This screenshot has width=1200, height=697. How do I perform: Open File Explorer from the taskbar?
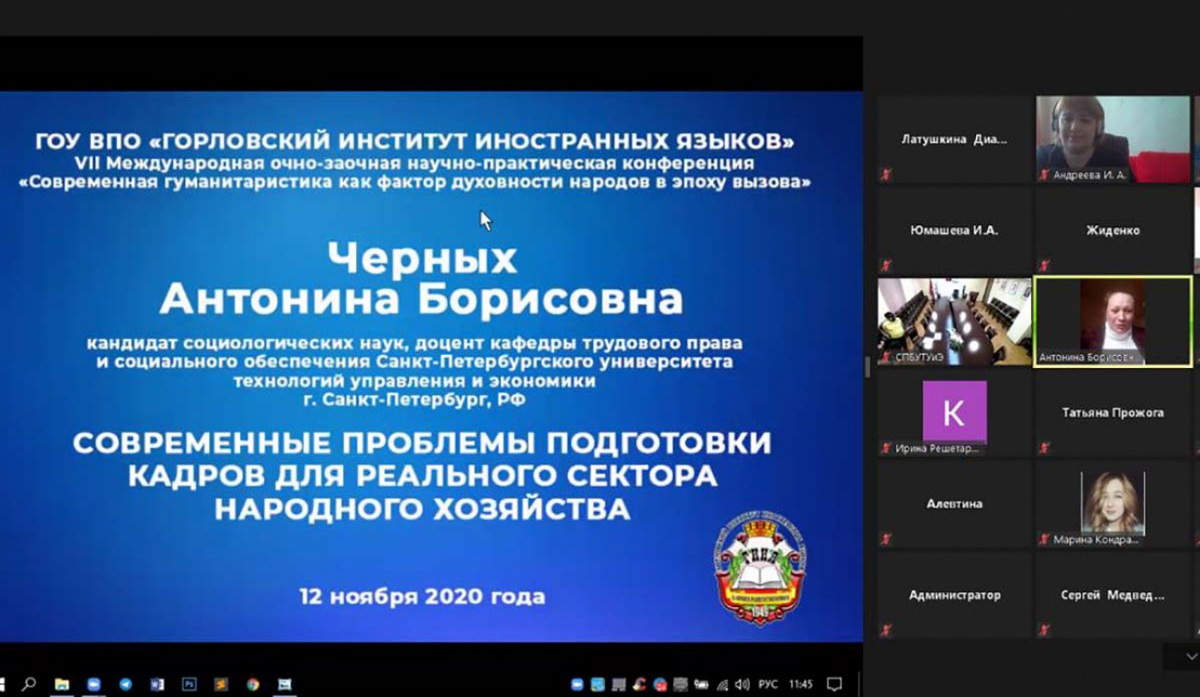point(62,684)
